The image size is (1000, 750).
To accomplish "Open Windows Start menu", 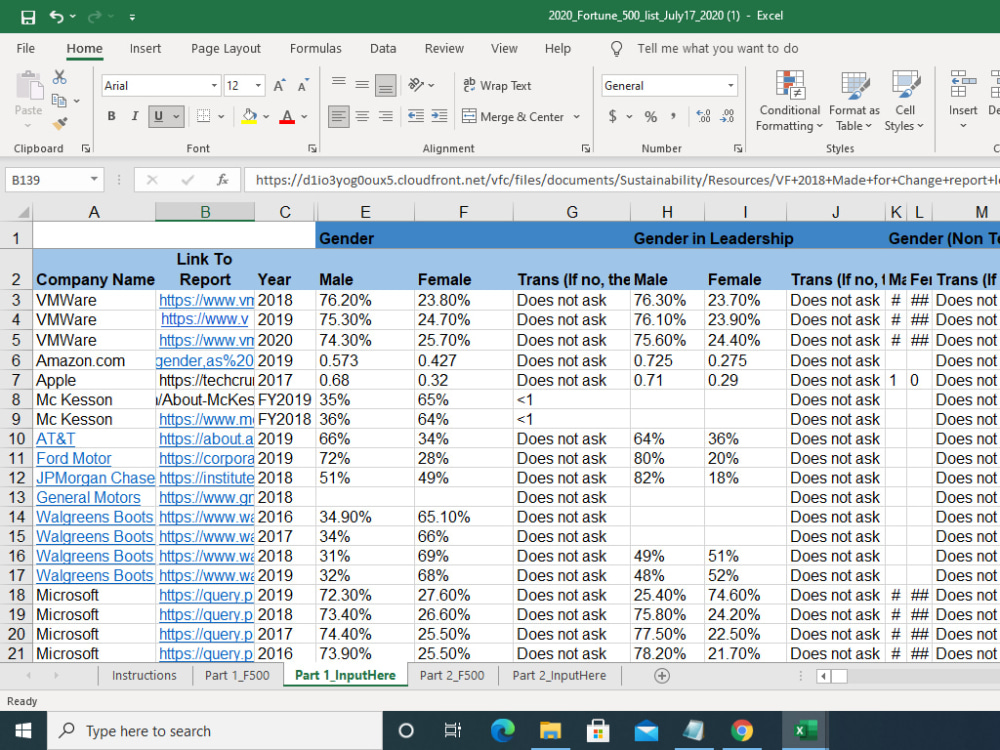I will pyautogui.click(x=23, y=731).
